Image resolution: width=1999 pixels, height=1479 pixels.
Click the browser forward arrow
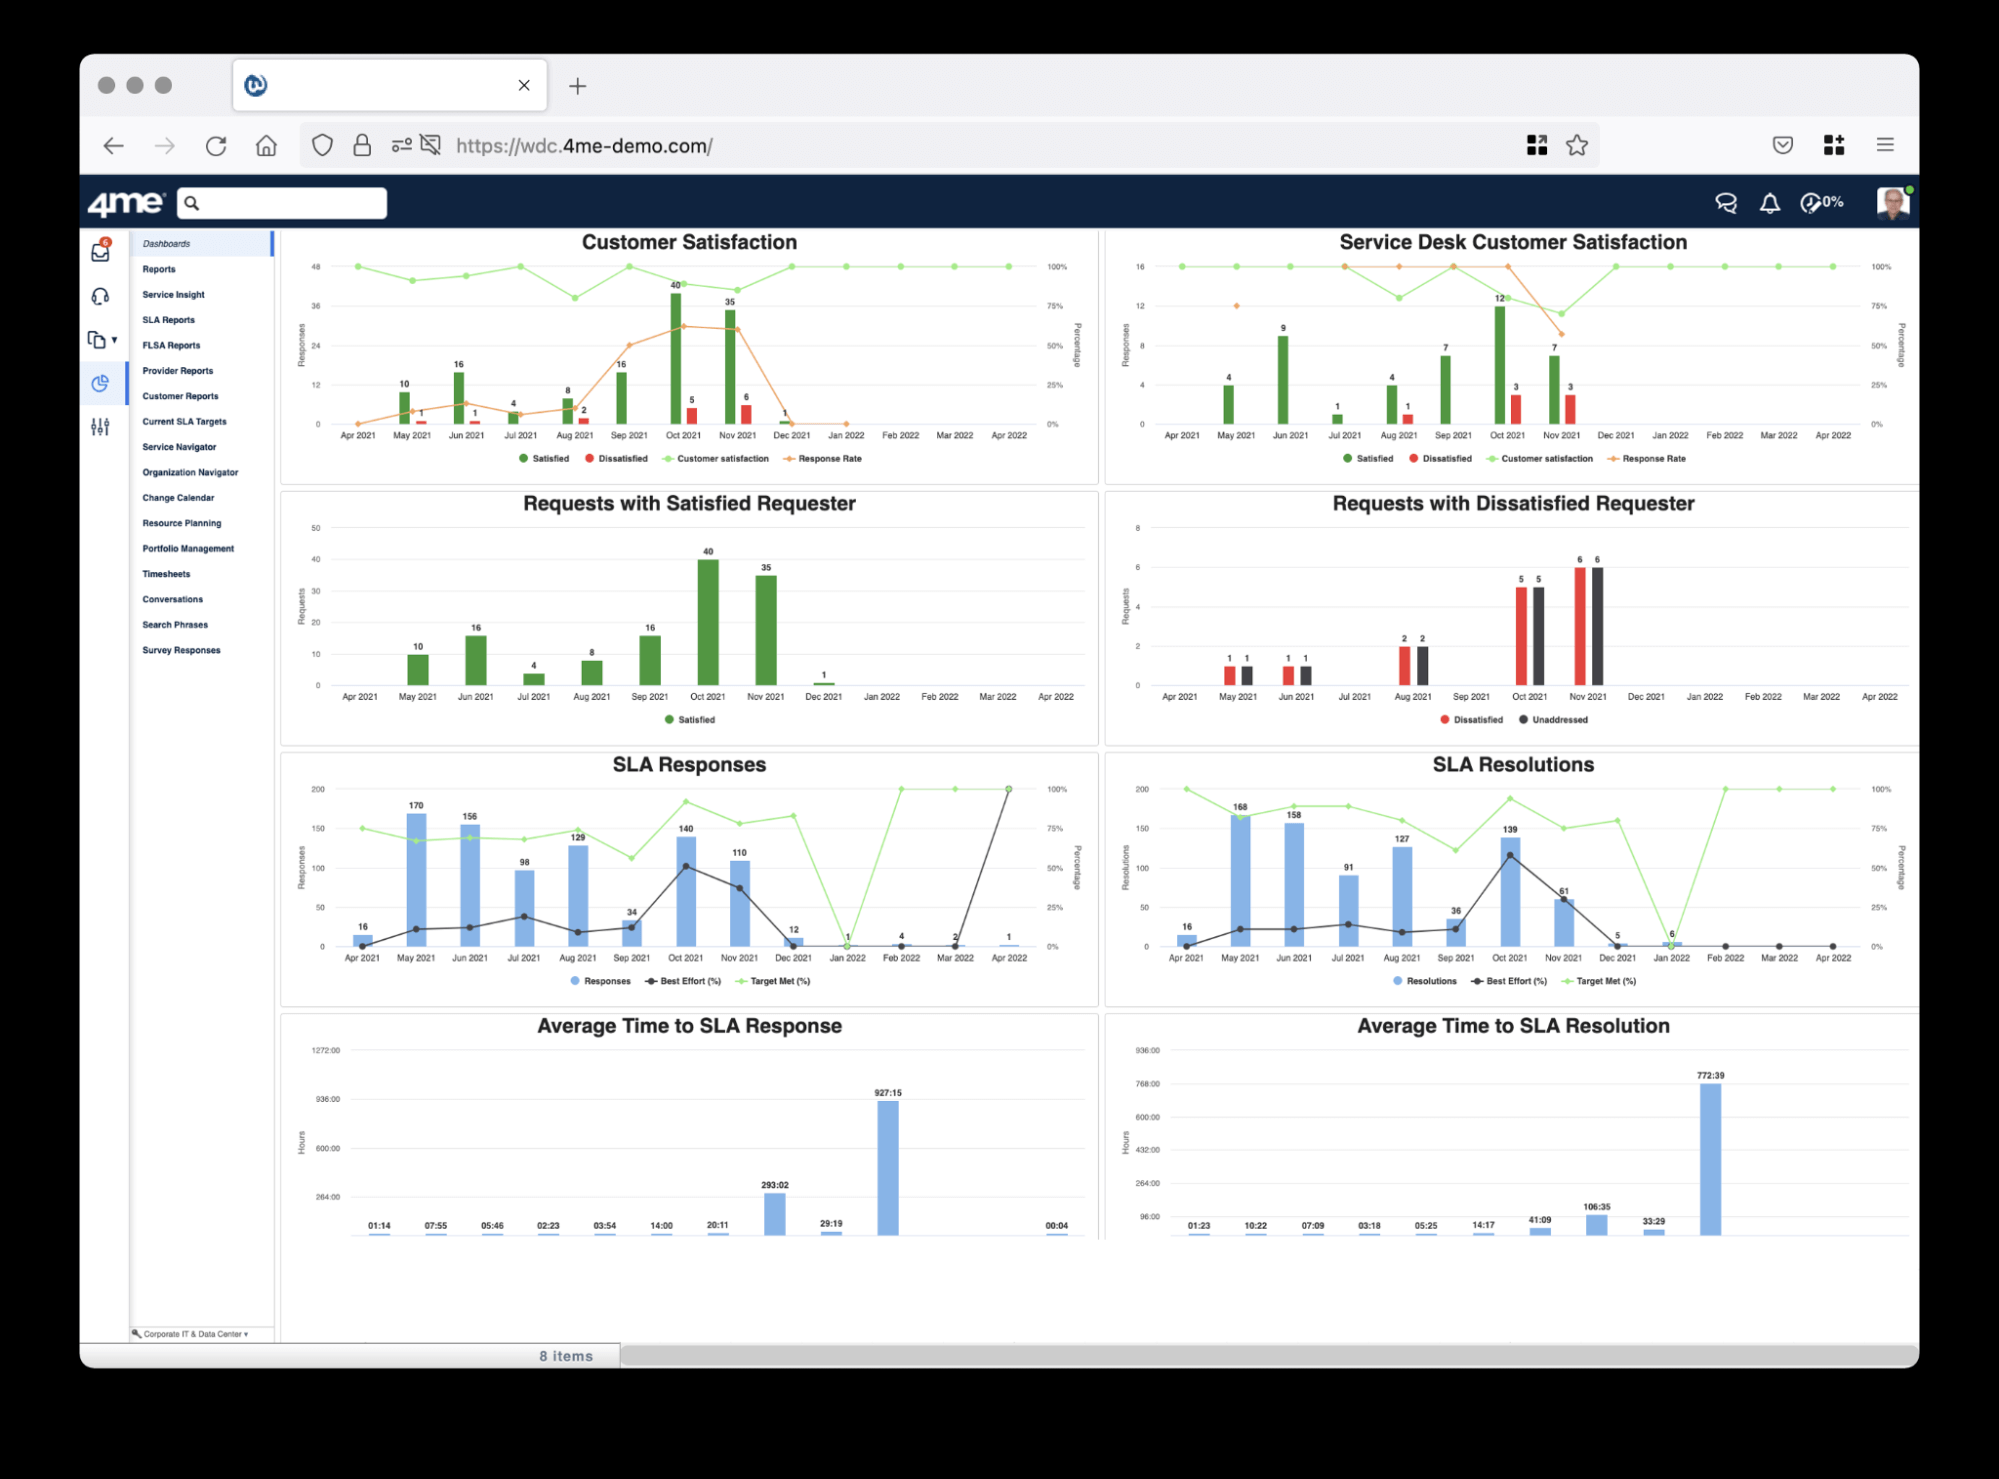point(165,146)
